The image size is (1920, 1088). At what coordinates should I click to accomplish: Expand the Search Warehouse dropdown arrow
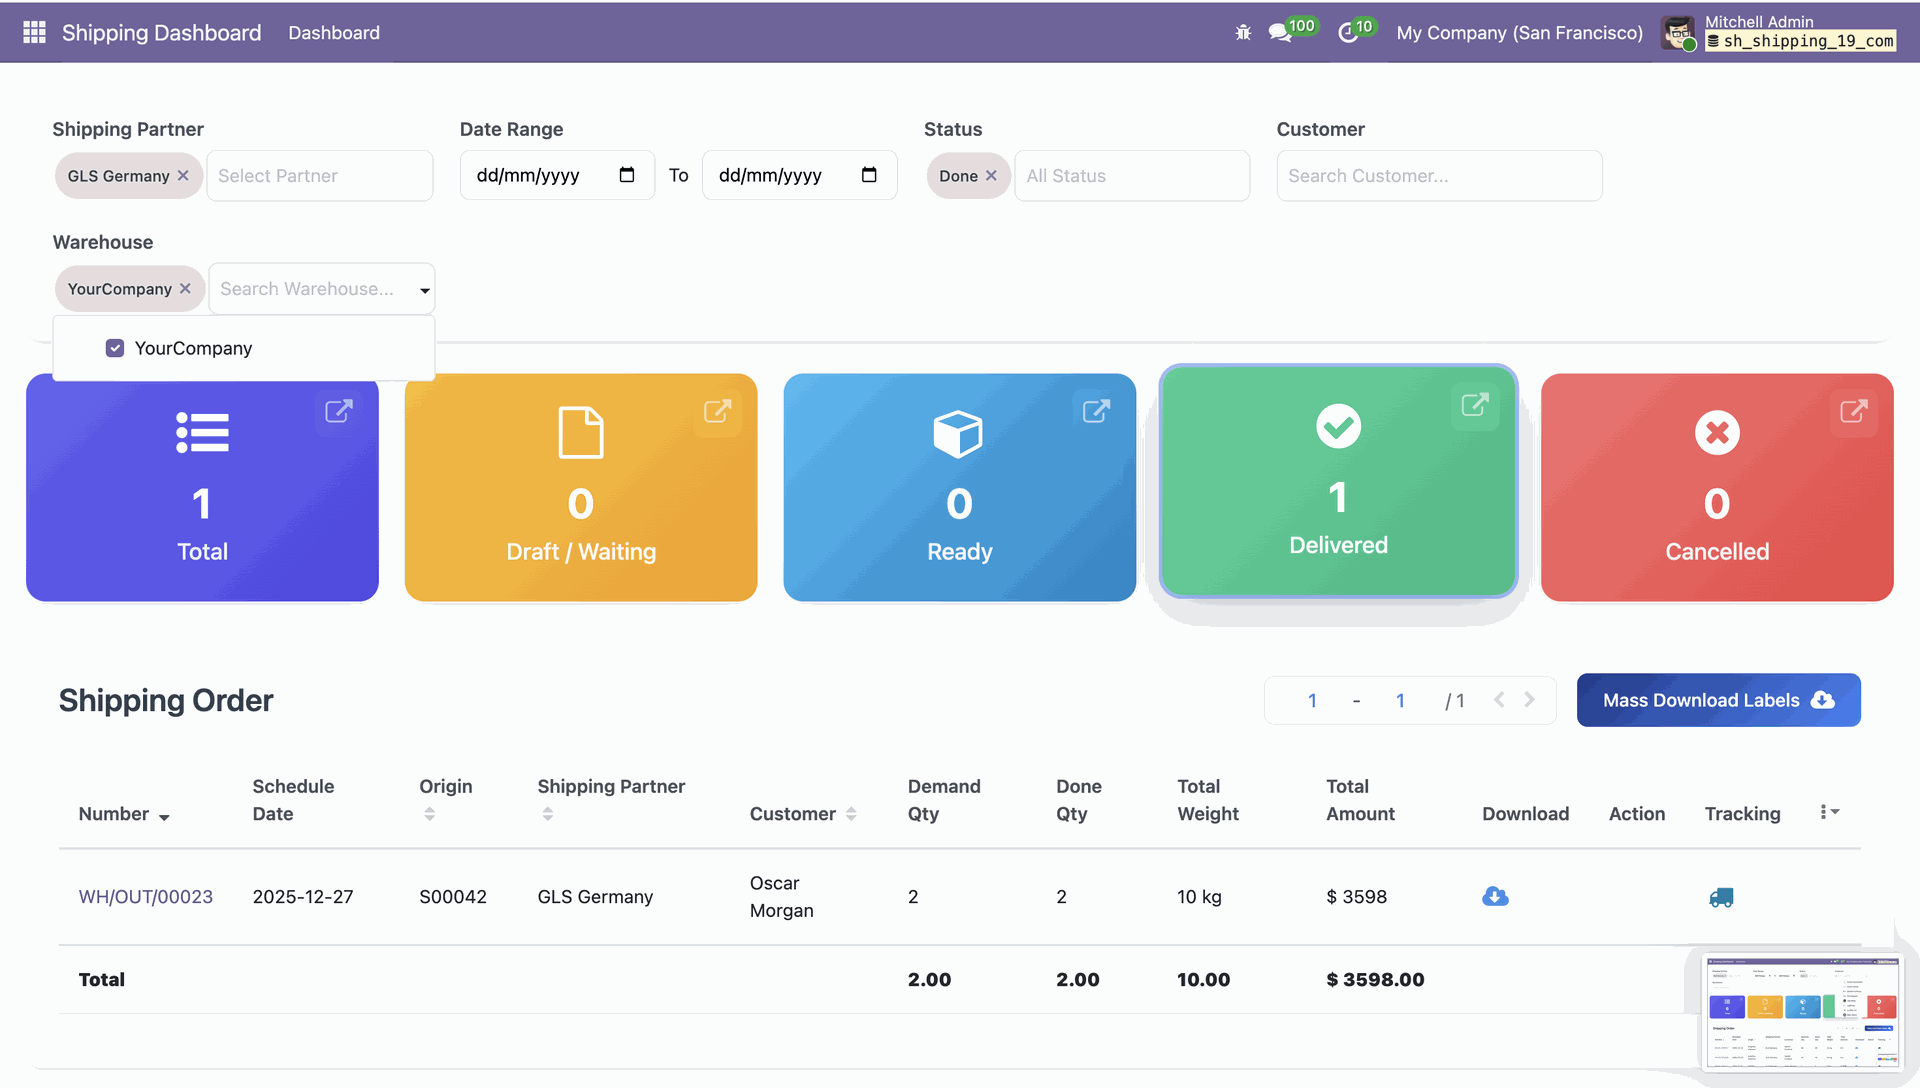425,290
